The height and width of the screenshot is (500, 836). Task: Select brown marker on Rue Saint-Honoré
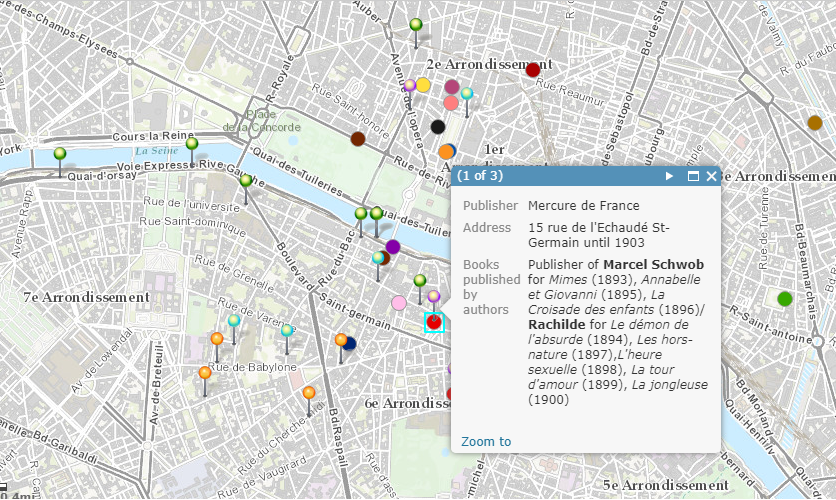[358, 139]
